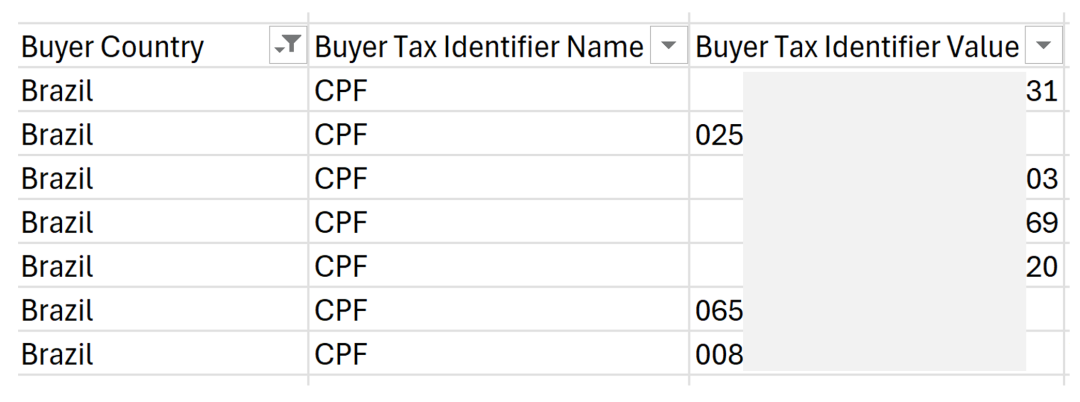Image resolution: width=1080 pixels, height=402 pixels.
Task: Select the first Brazil cell
Action: [163, 90]
